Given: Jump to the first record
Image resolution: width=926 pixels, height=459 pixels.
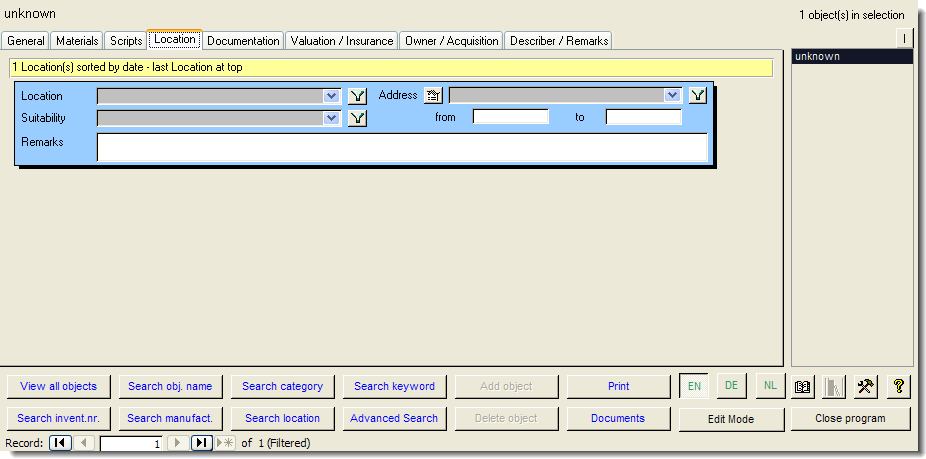Looking at the screenshot, I should [x=60, y=443].
